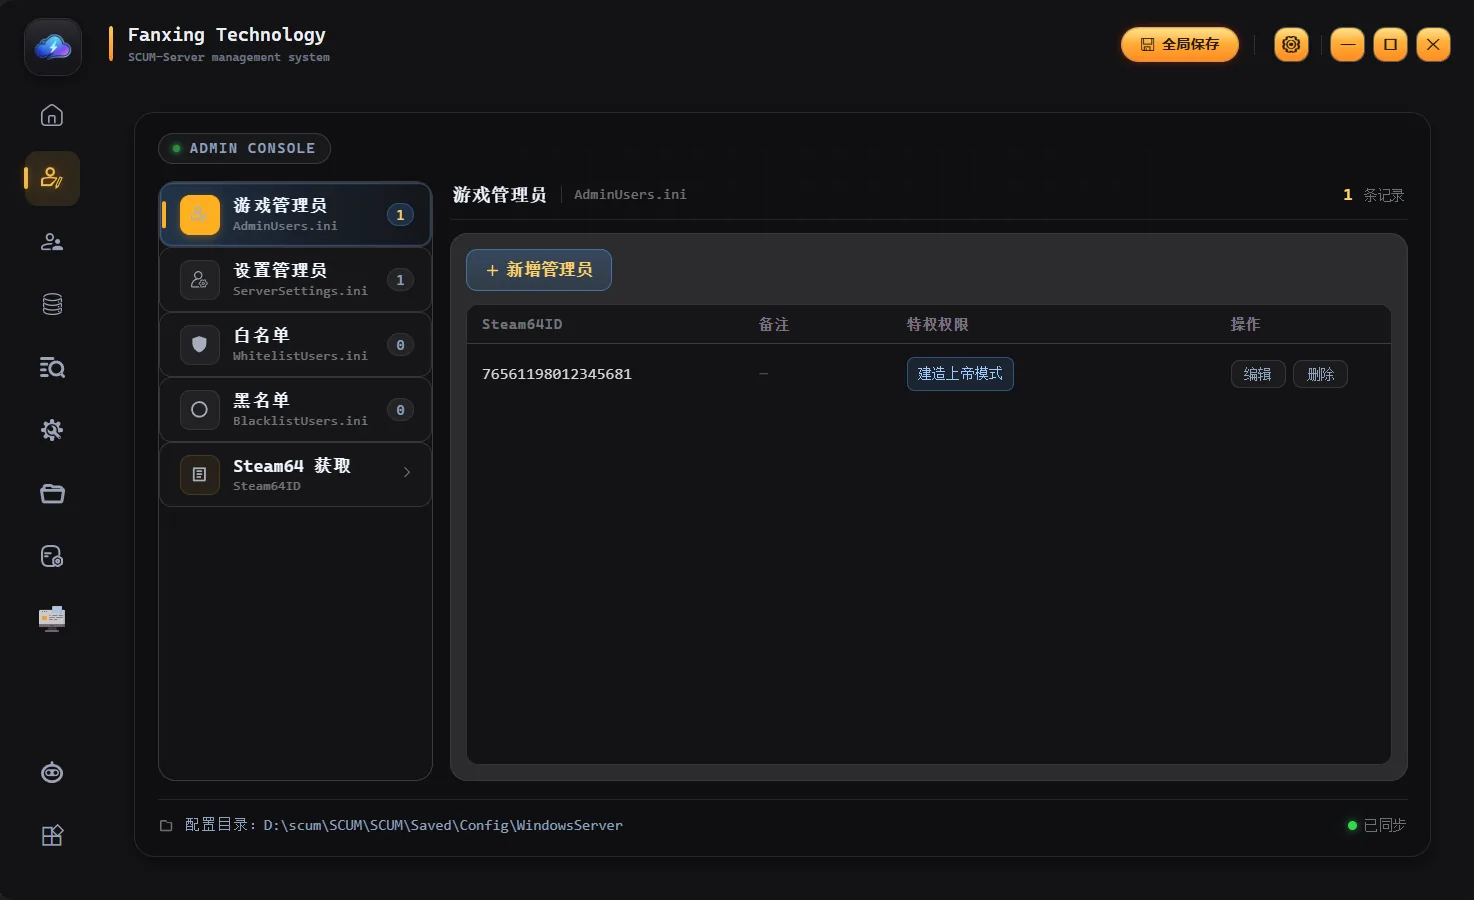Open the home icon in sidebar
The width and height of the screenshot is (1474, 900).
(x=52, y=115)
